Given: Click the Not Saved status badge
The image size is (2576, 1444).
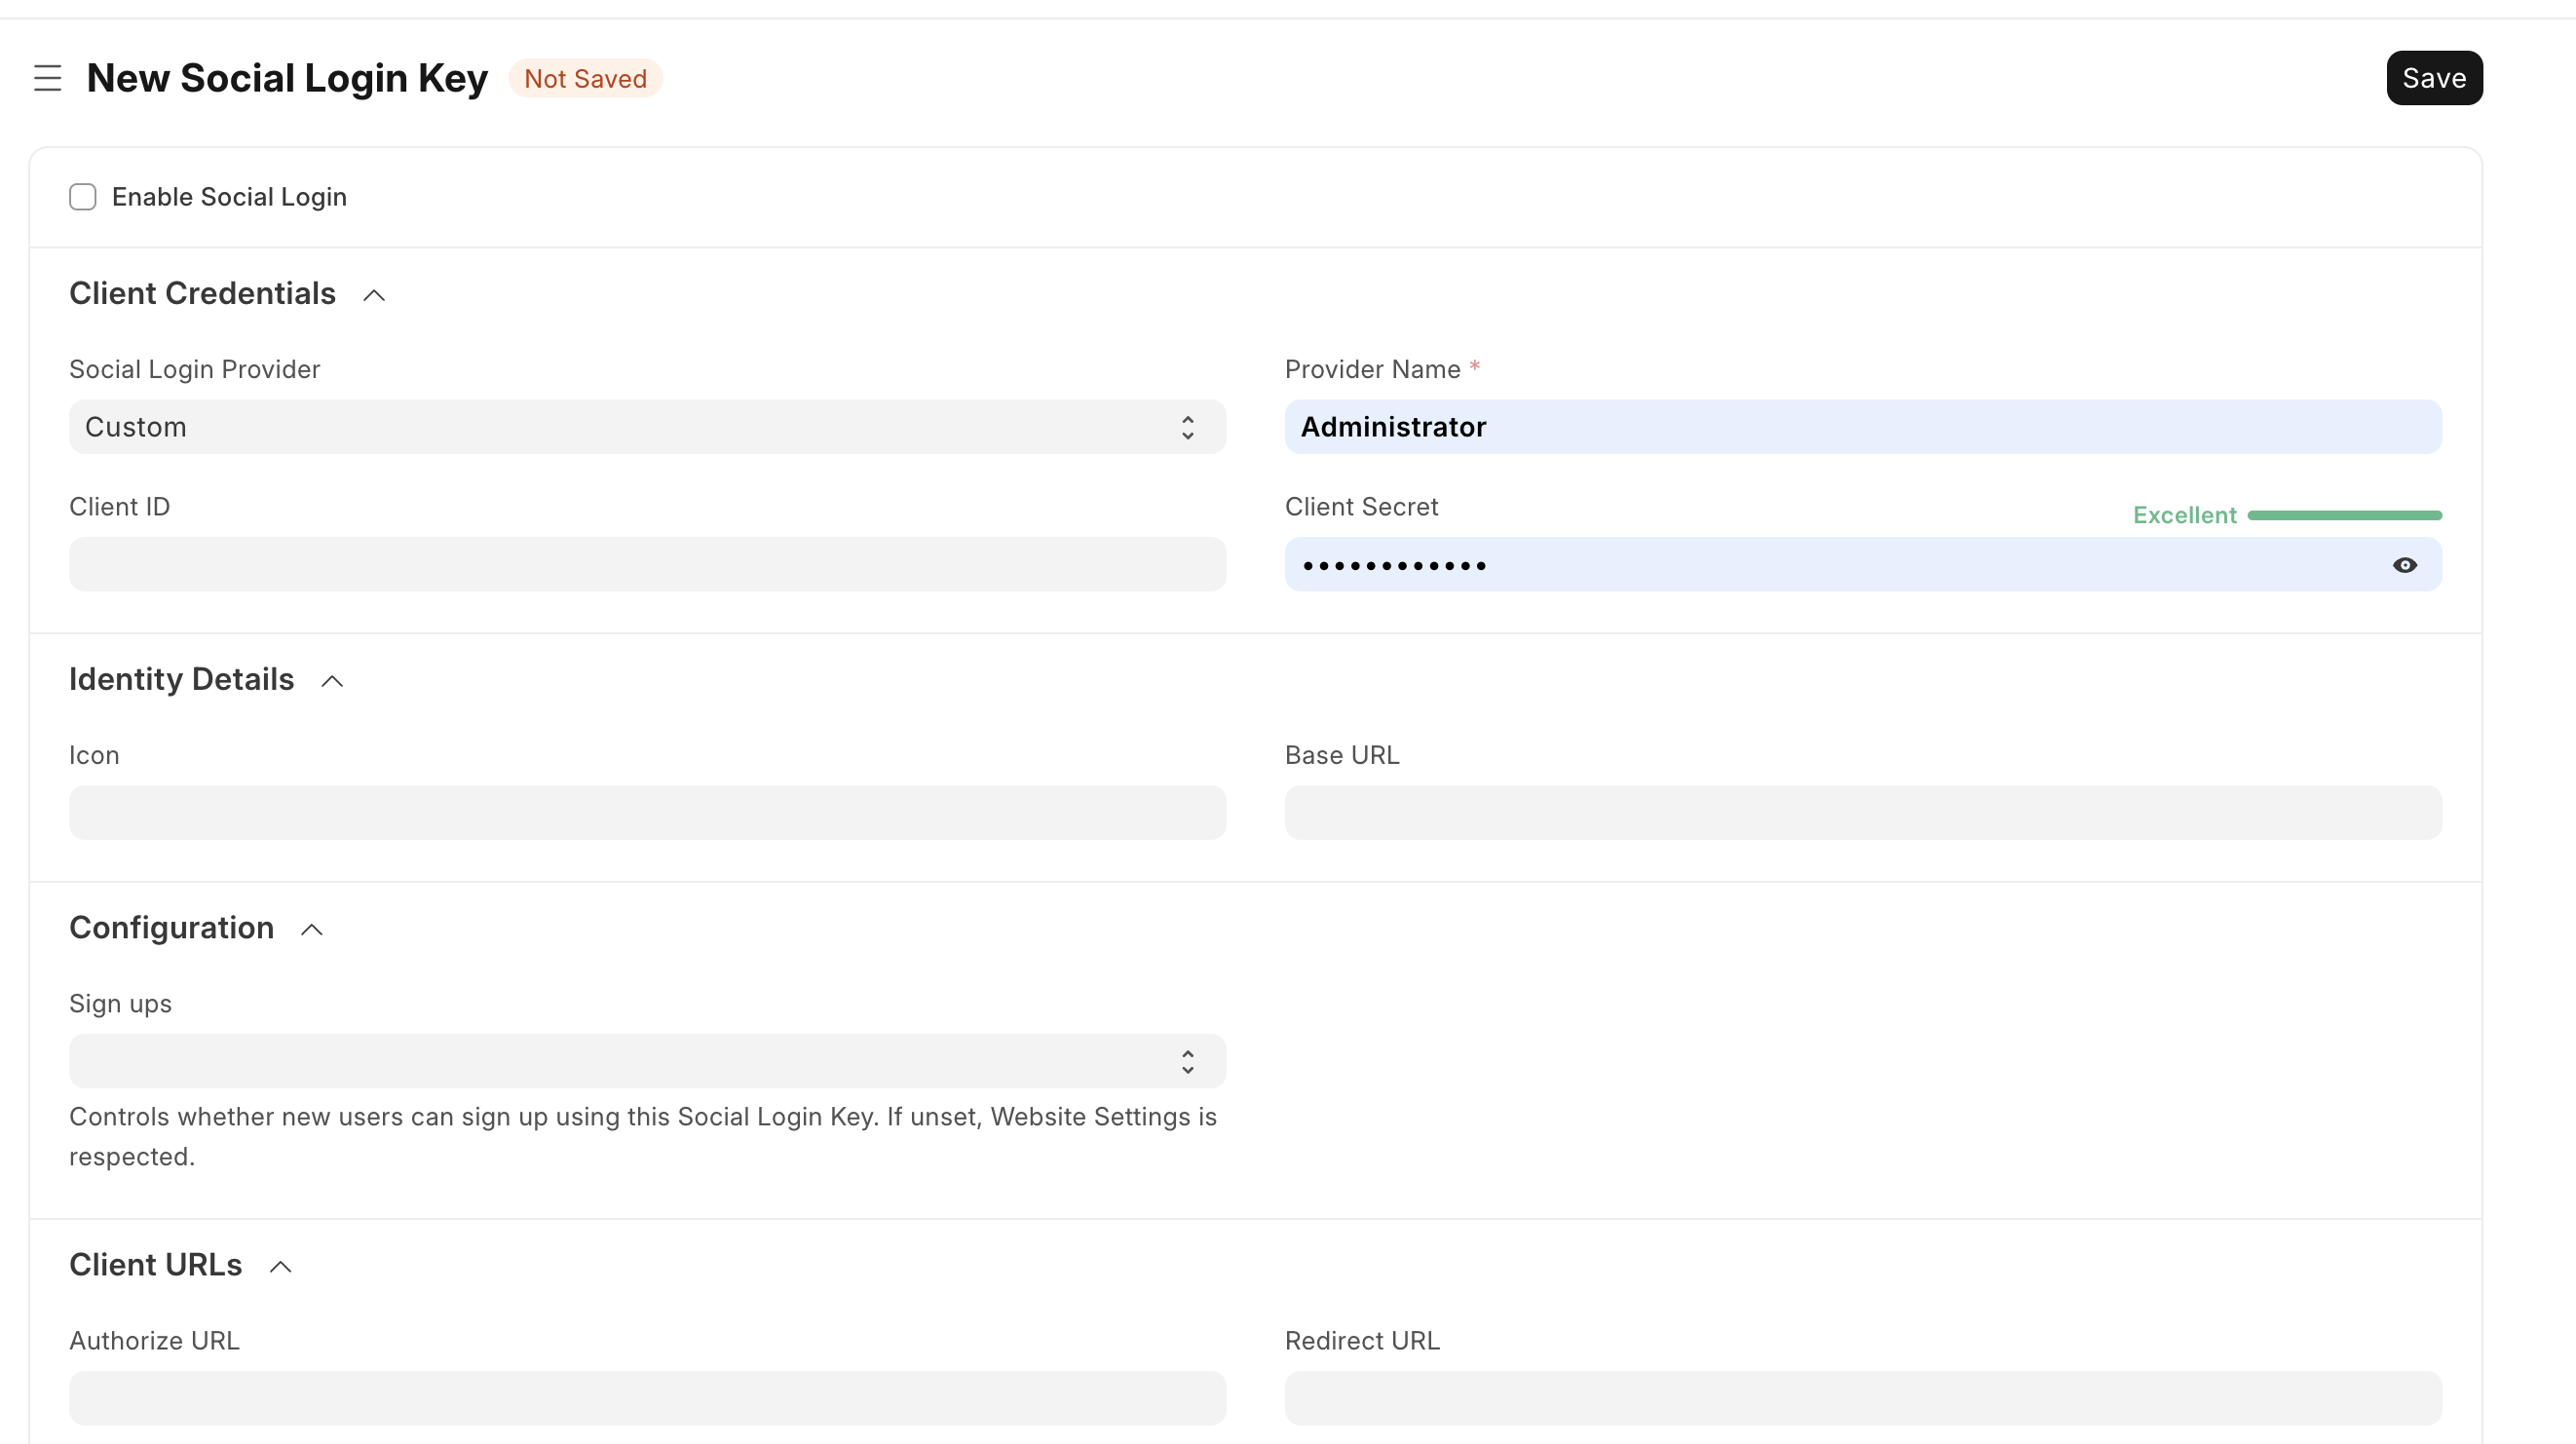Looking at the screenshot, I should pyautogui.click(x=585, y=78).
